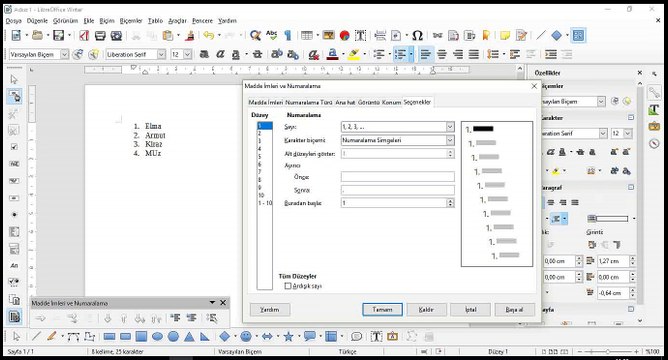668x360 pixels.
Task: Click the Başa al button
Action: (x=515, y=310)
